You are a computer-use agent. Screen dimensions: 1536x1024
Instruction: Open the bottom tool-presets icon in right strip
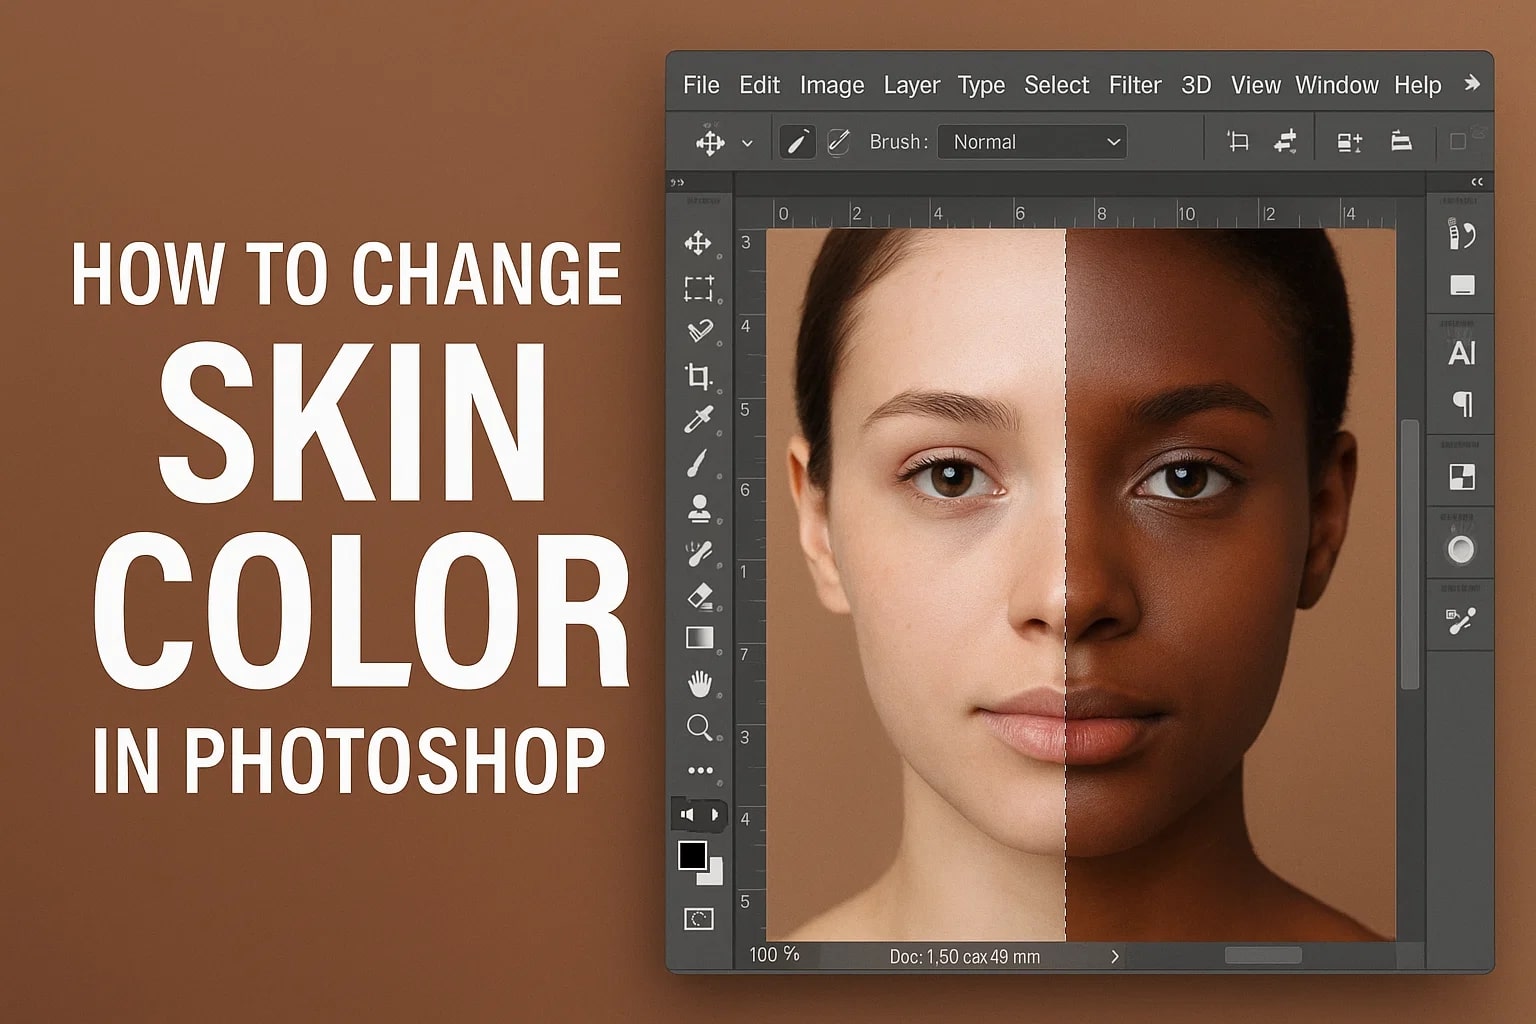coord(1461,621)
